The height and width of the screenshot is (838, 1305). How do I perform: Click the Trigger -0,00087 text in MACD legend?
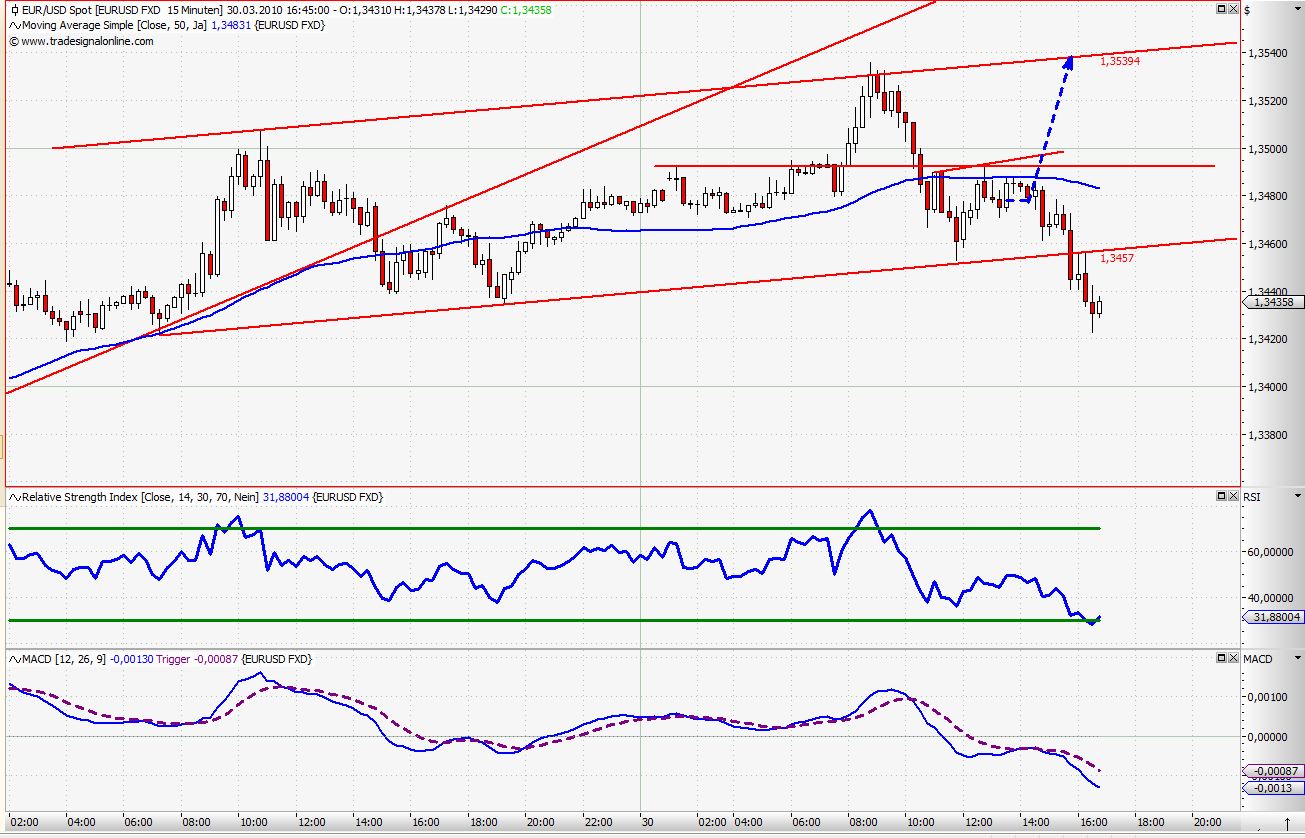pos(198,659)
